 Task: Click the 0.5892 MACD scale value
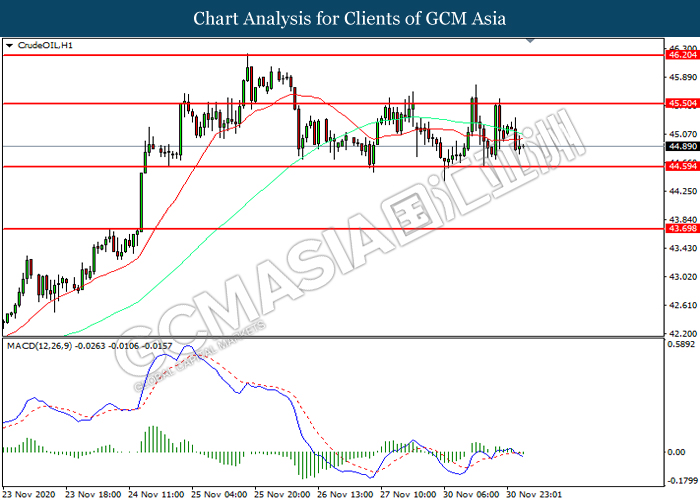click(x=681, y=345)
